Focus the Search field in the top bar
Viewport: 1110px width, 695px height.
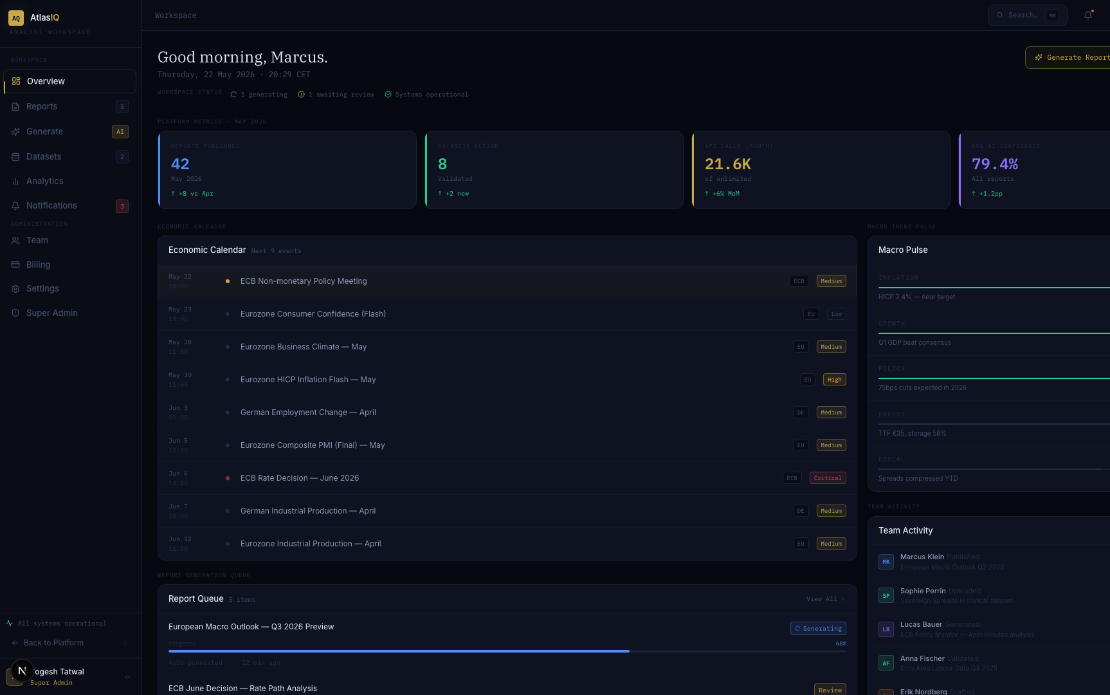coord(1027,15)
